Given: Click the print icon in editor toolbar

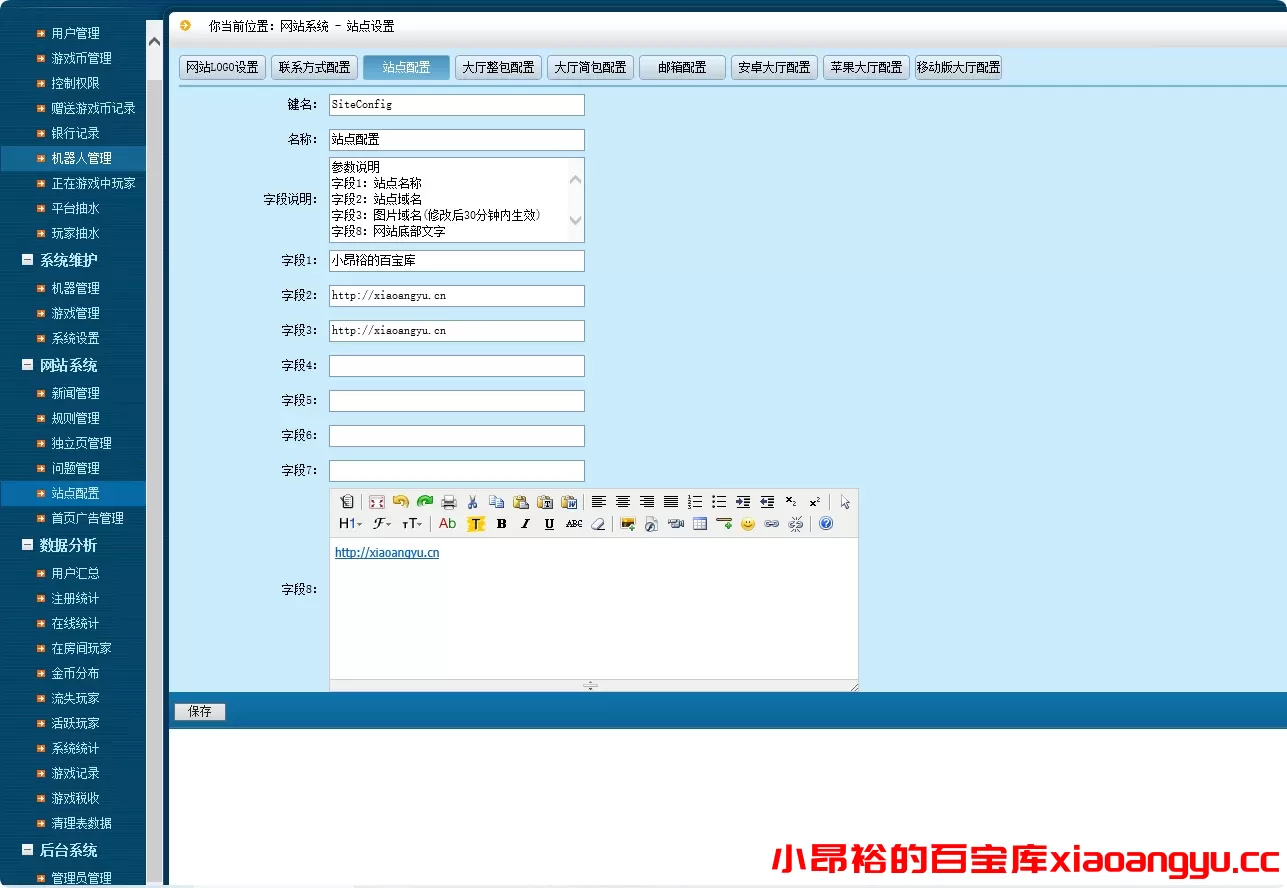Looking at the screenshot, I should pyautogui.click(x=449, y=502).
